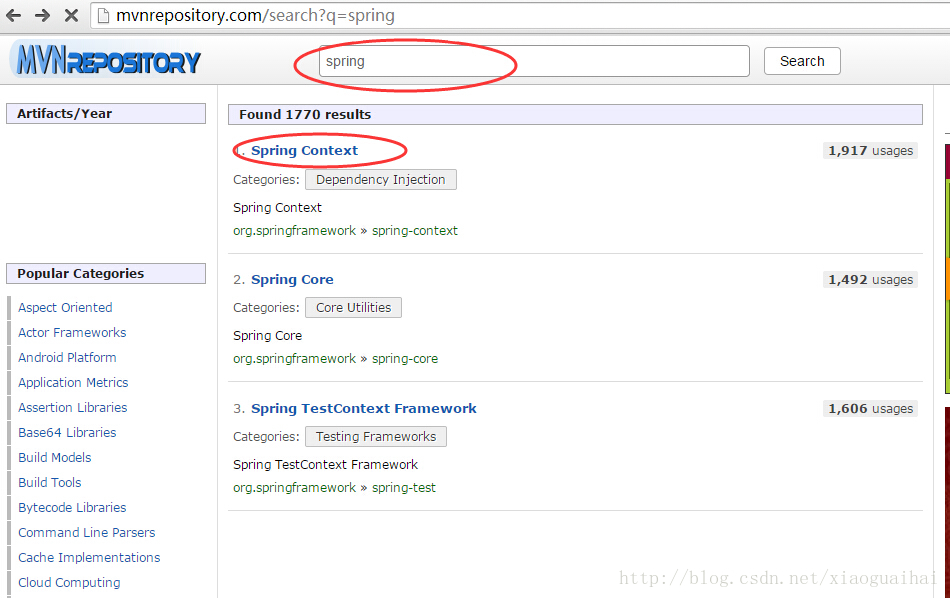Select the Dependency Injection category tag
This screenshot has height=598, width=950.
pyautogui.click(x=380, y=180)
